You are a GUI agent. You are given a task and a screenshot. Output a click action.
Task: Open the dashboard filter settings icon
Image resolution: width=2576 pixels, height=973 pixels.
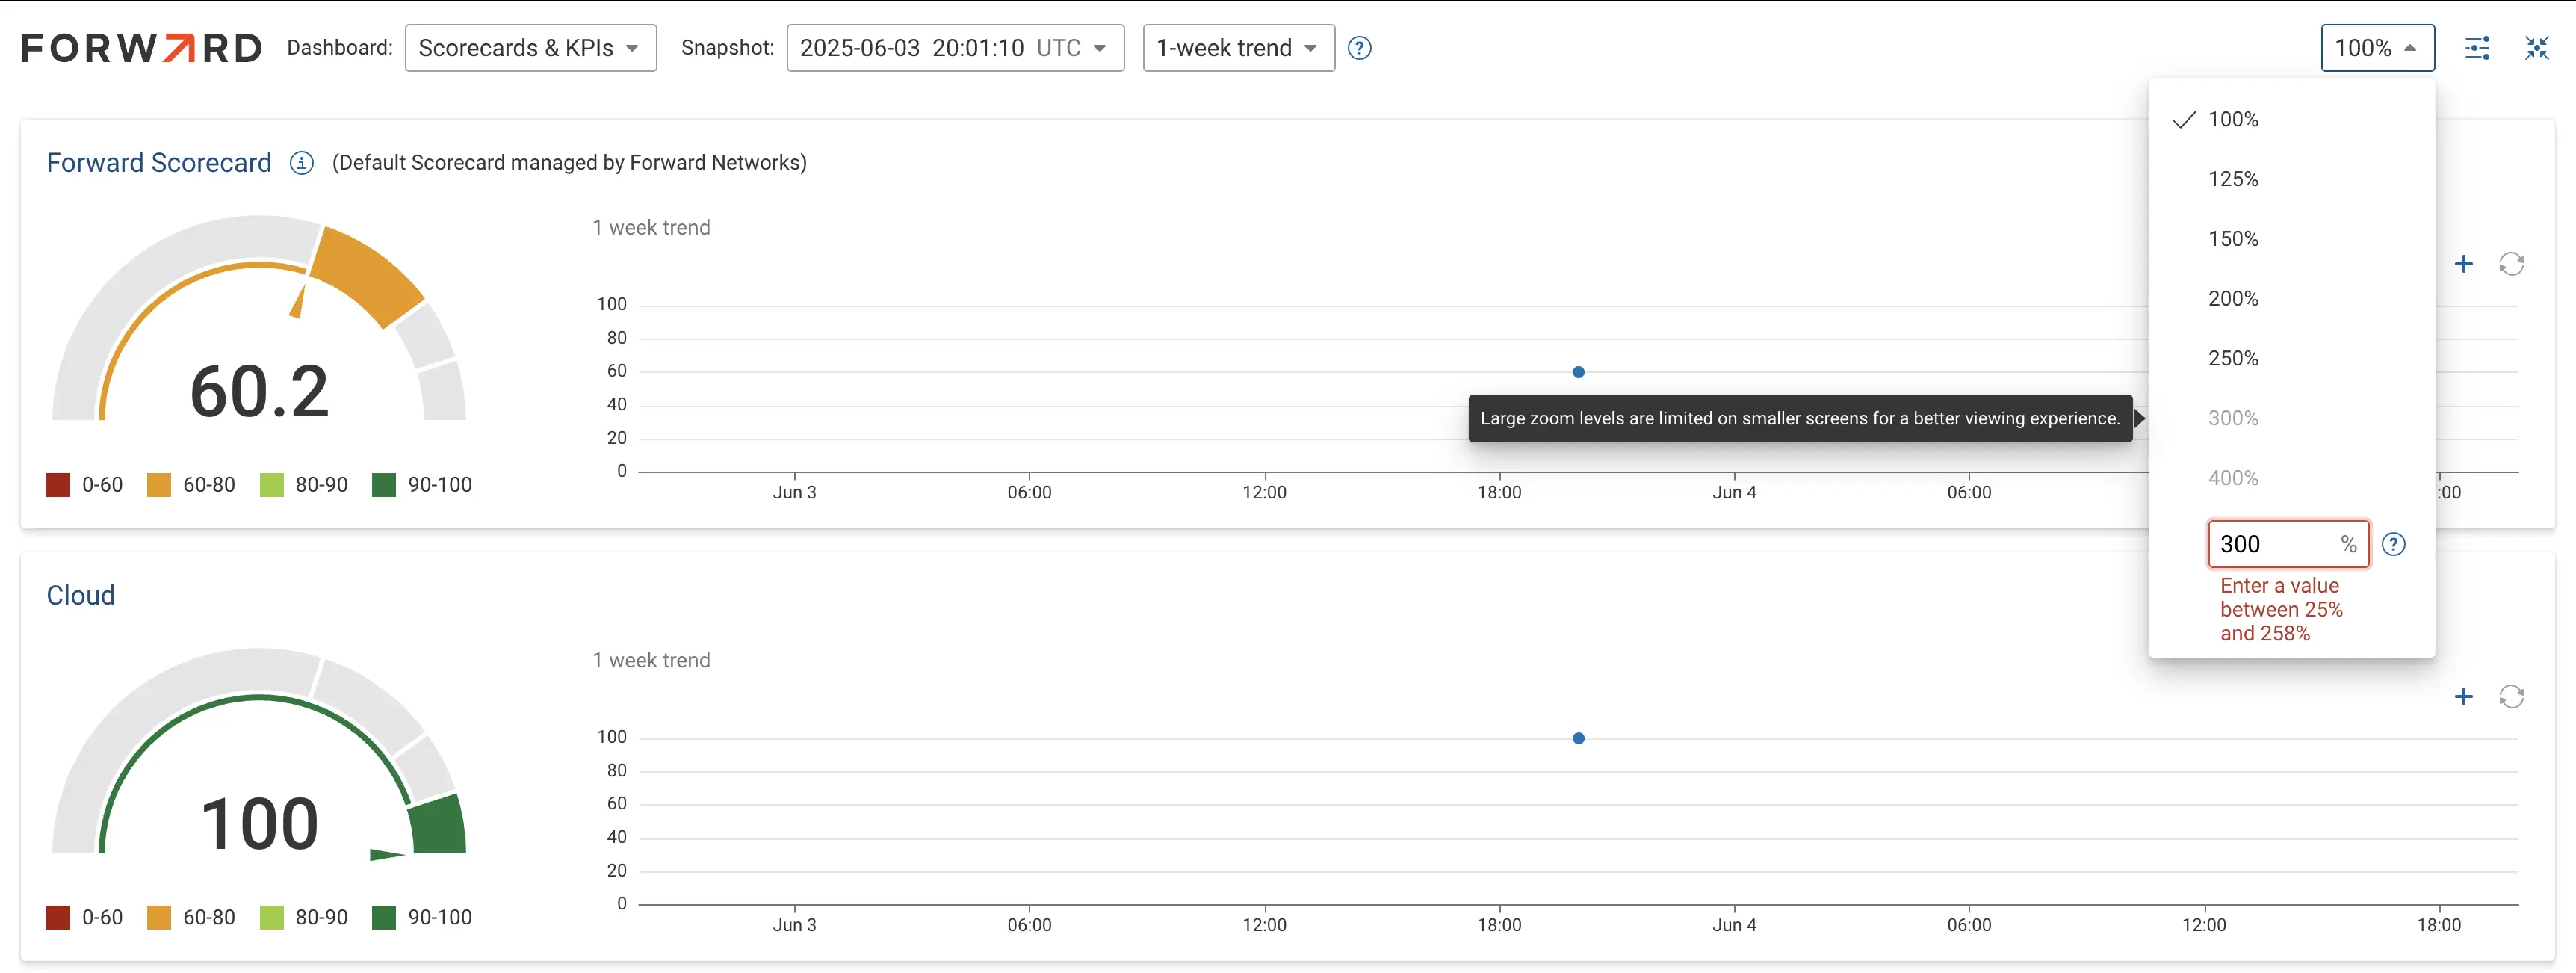pos(2477,48)
